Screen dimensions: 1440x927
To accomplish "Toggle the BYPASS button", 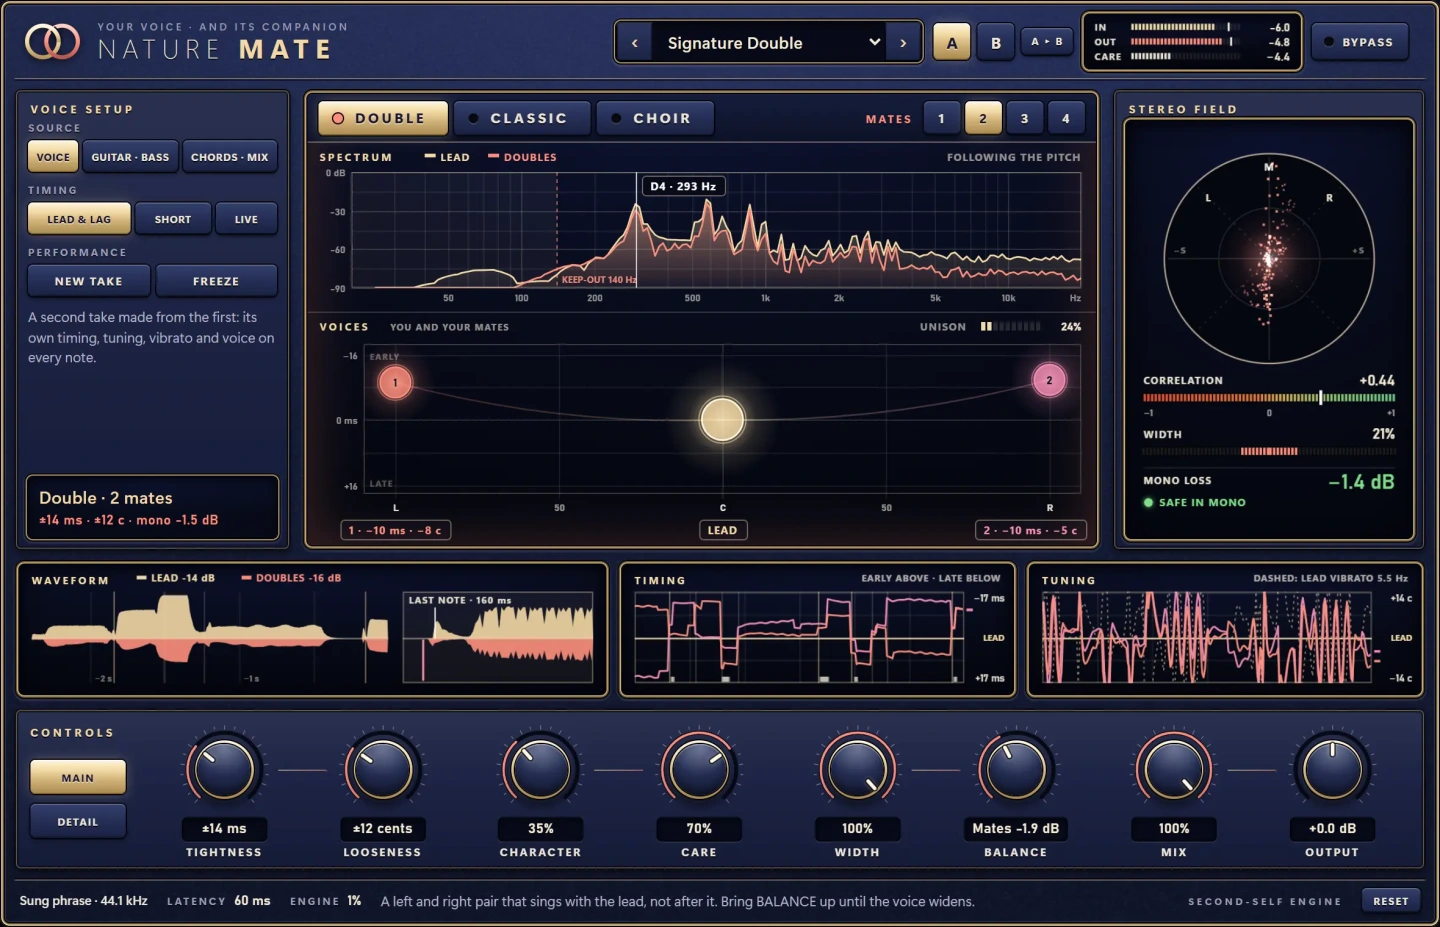I will [1359, 42].
